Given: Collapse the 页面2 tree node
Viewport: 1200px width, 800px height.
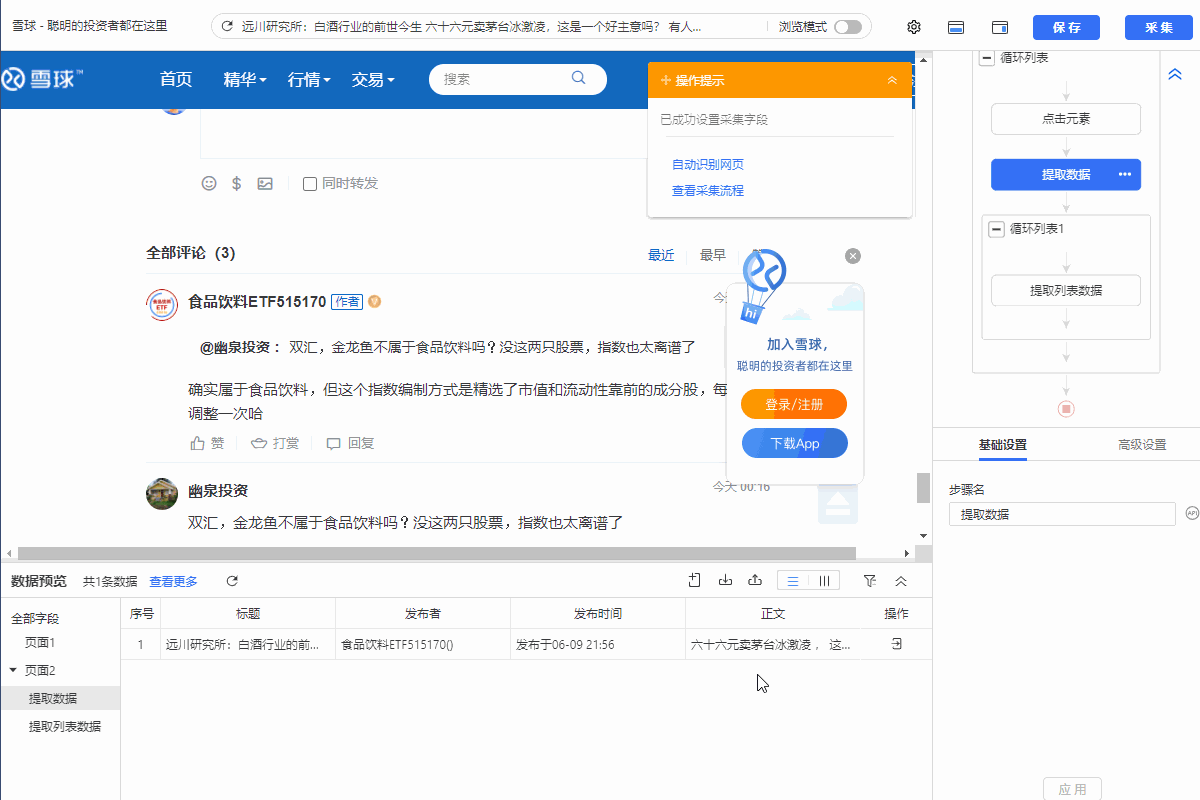Looking at the screenshot, I should pos(13,670).
